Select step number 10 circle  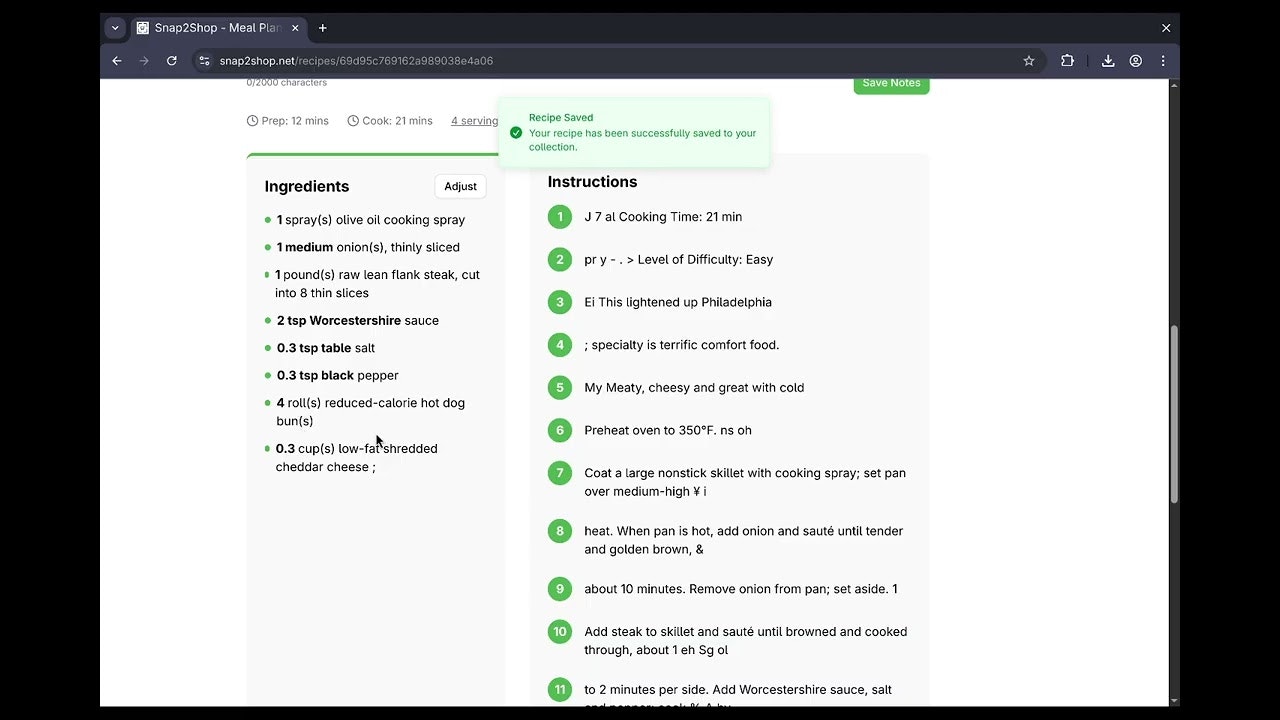pos(560,632)
